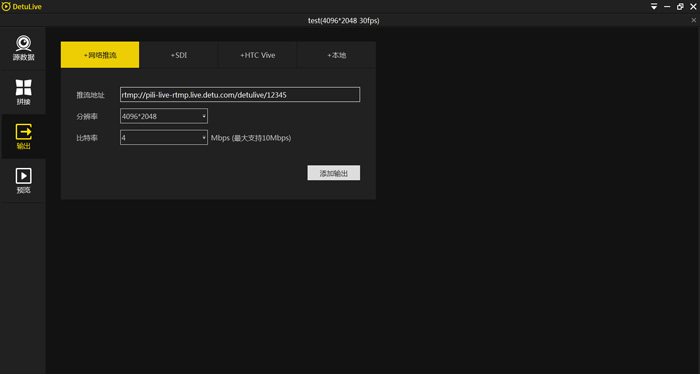Switch to the +SDI tab
This screenshot has width=700, height=374.
(x=179, y=55)
